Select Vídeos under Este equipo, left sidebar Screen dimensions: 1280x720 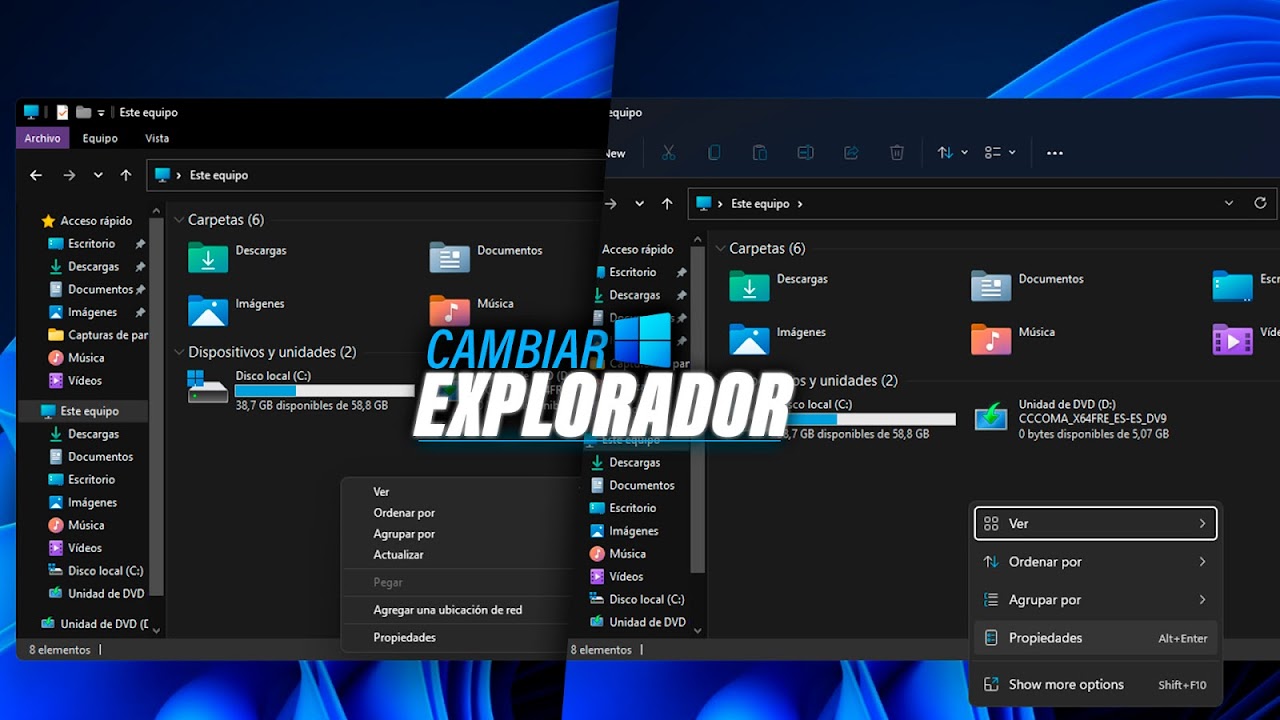pyautogui.click(x=75, y=548)
